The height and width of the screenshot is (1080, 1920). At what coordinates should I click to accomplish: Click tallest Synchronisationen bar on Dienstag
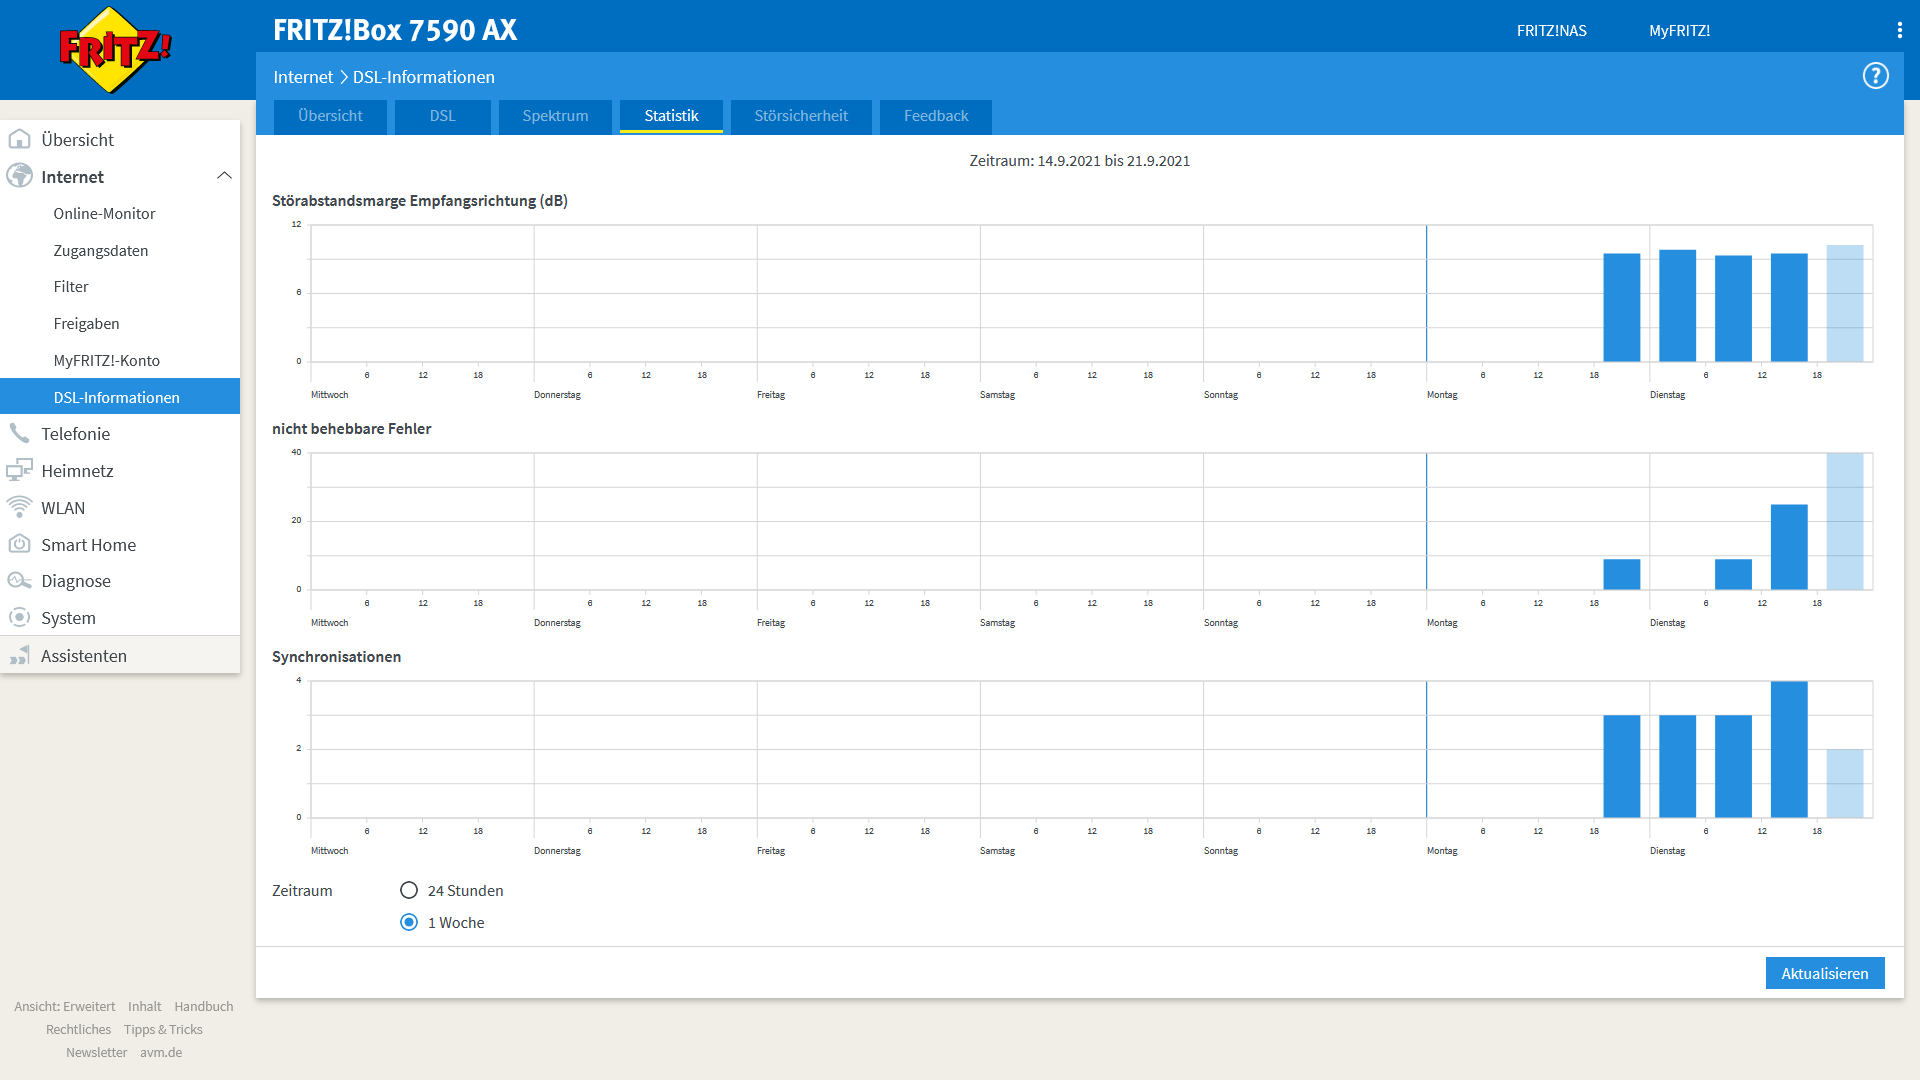1788,750
